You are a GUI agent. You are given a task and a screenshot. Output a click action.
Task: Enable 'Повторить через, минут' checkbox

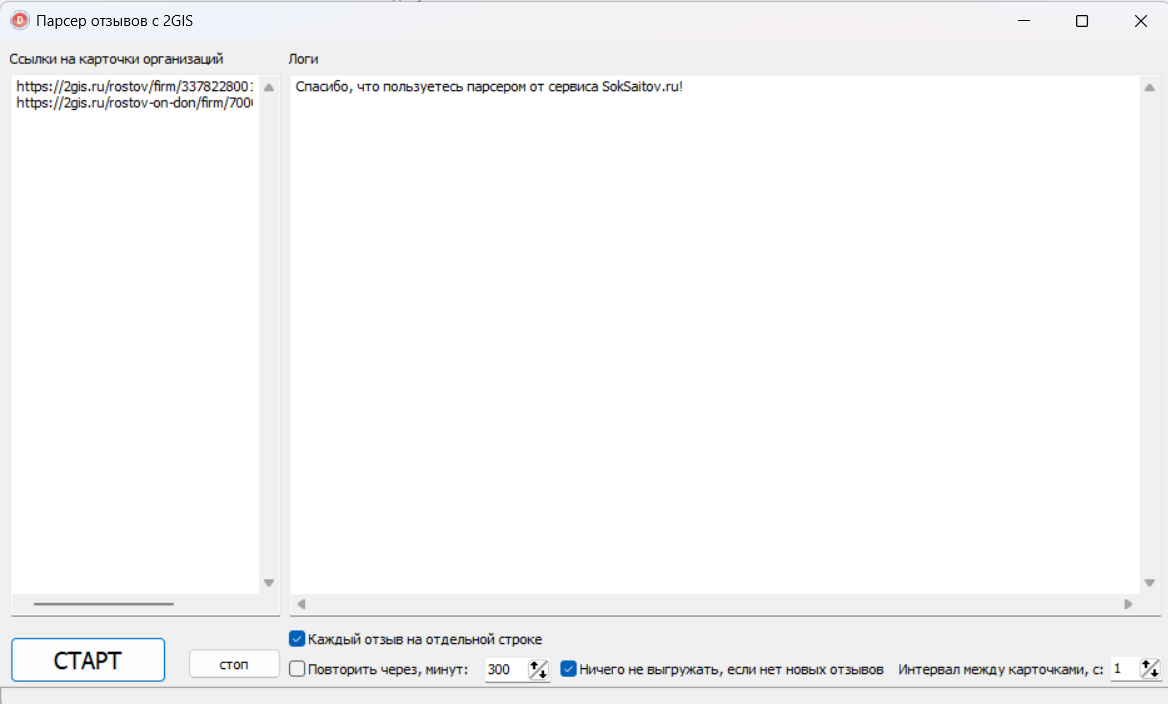(297, 669)
